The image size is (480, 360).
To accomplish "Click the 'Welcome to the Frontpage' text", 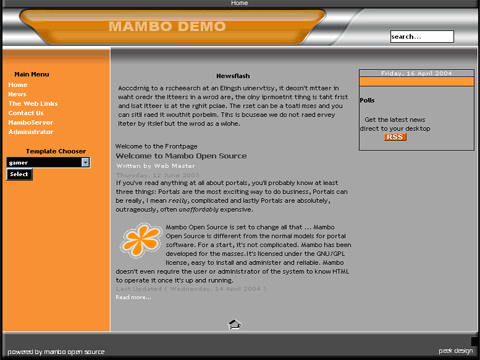I will [156, 146].
